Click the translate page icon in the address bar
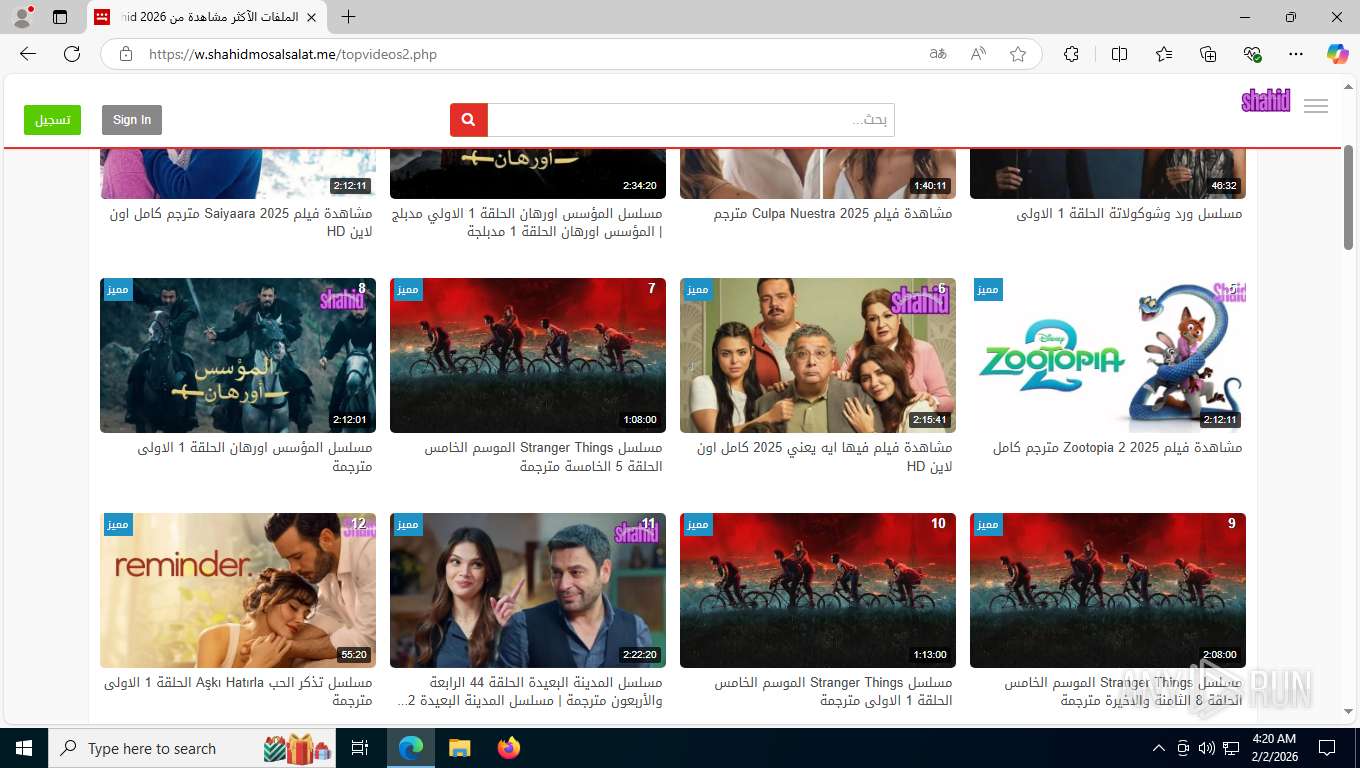Screen dimensions: 1360x768 pos(938,54)
